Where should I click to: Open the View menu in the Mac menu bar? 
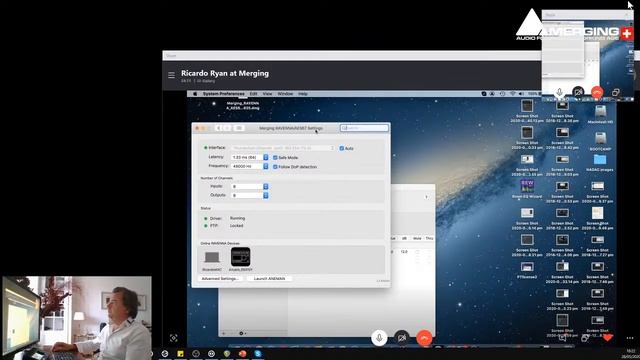(267, 94)
